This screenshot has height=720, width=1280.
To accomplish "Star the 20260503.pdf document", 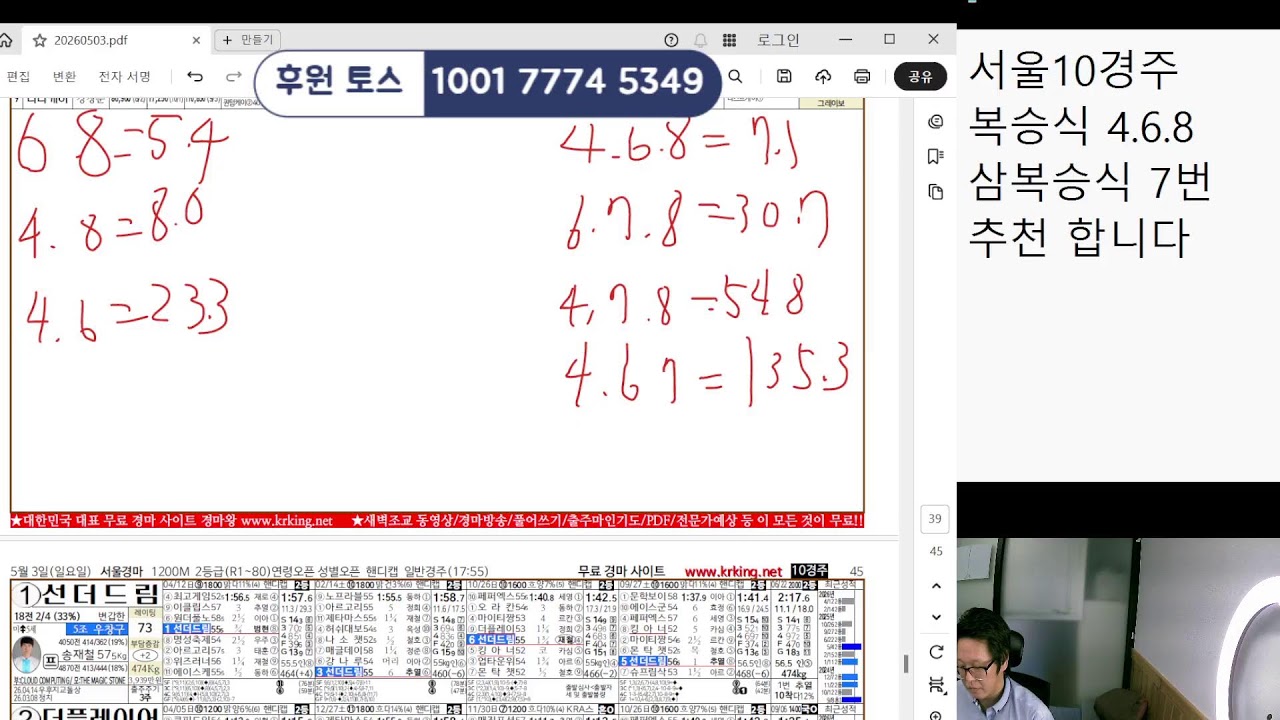I will (x=40, y=41).
